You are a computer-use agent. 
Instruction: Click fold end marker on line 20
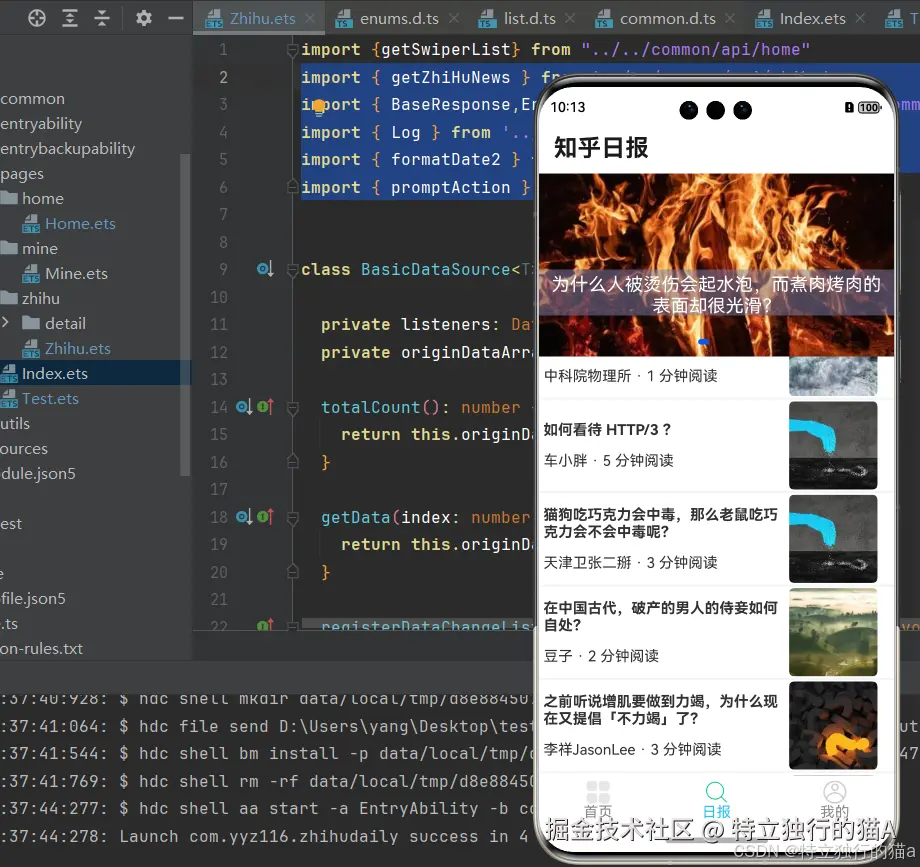point(292,571)
